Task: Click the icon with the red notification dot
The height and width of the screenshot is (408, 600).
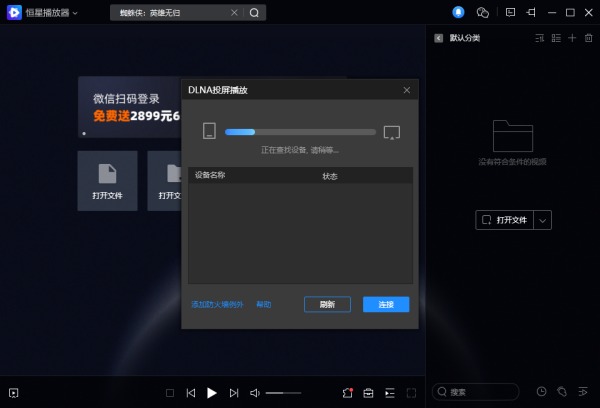Action: [347, 393]
